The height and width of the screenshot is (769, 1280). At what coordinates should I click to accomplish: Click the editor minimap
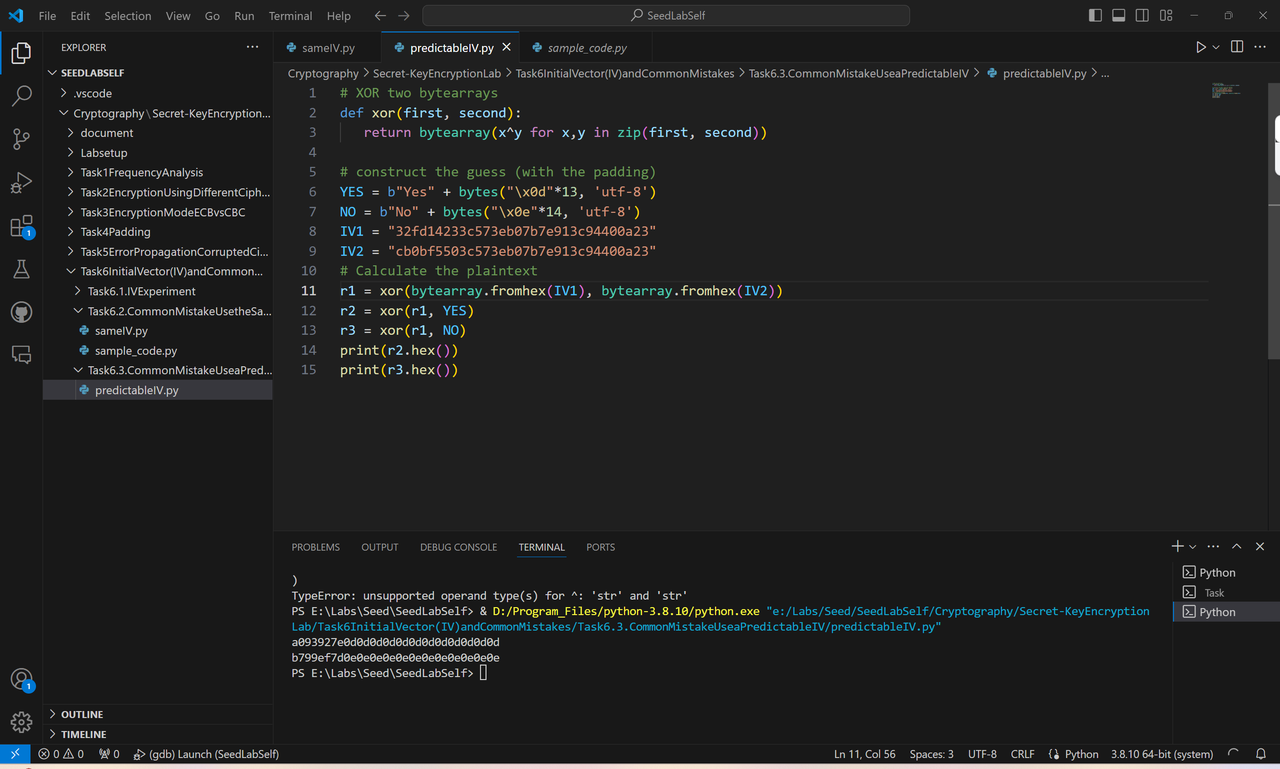coord(1225,90)
